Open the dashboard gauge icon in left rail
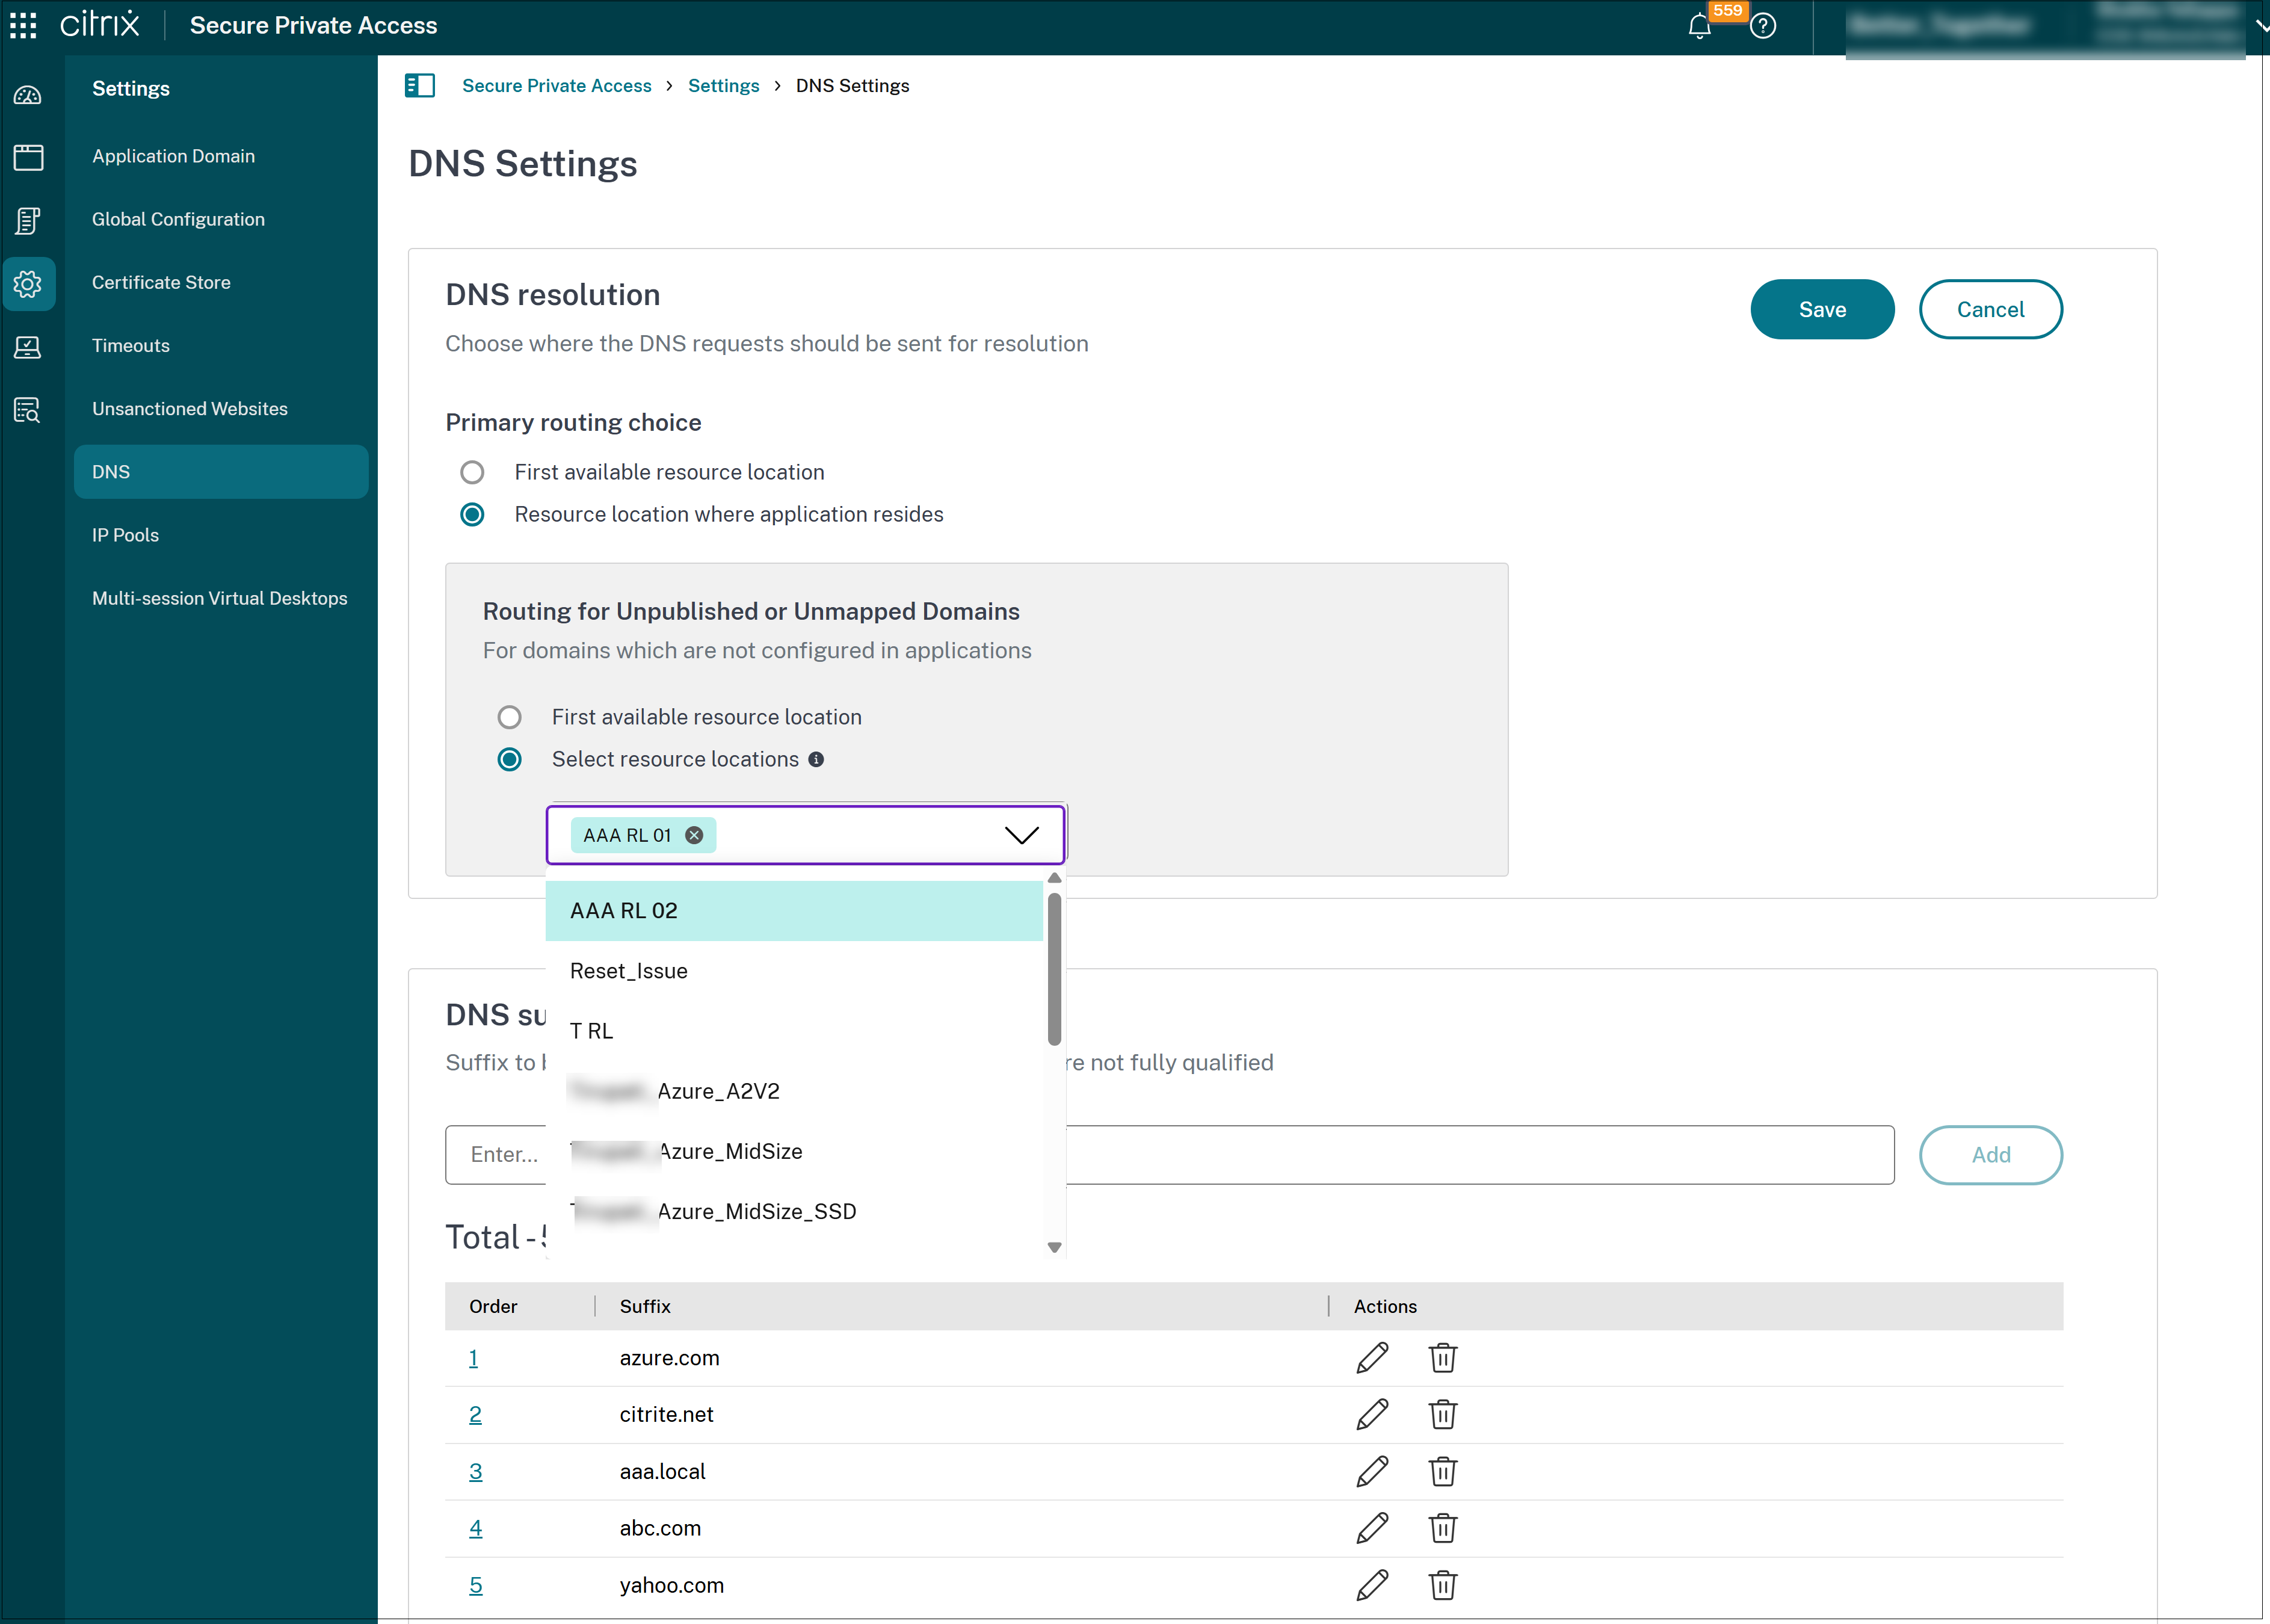Viewport: 2270px width, 1624px height. pos(28,95)
